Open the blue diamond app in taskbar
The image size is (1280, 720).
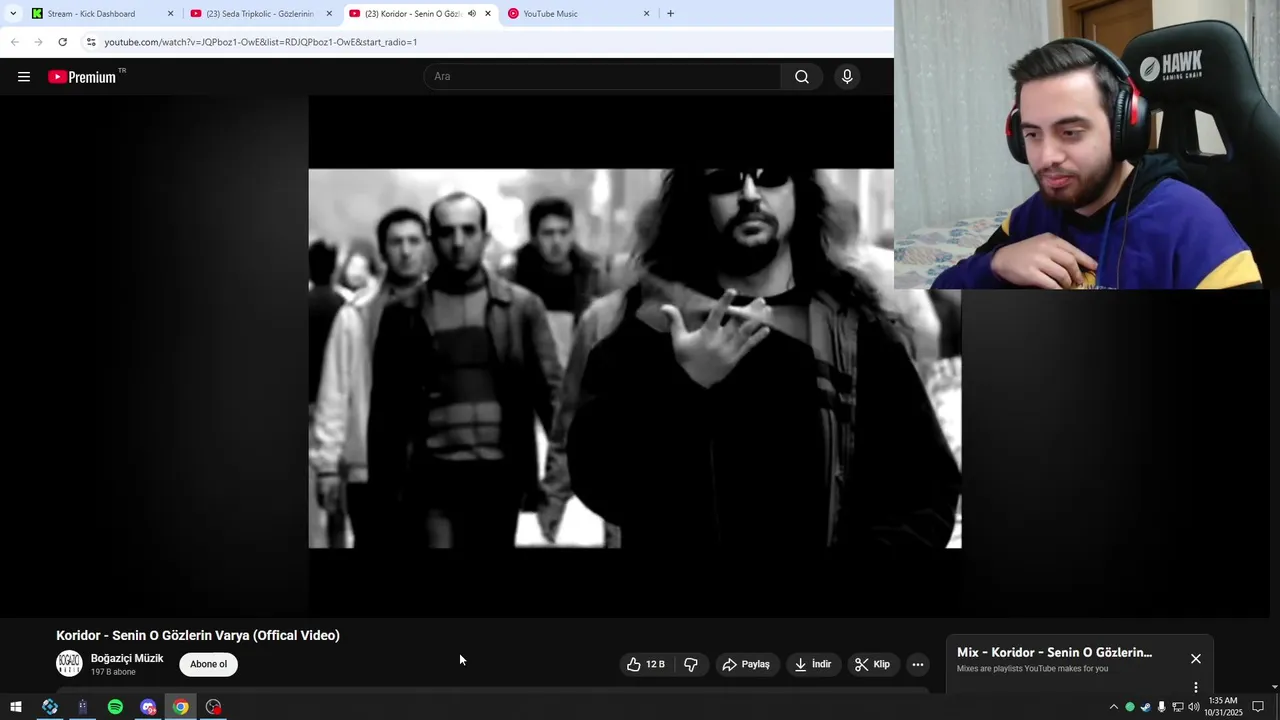[50, 707]
